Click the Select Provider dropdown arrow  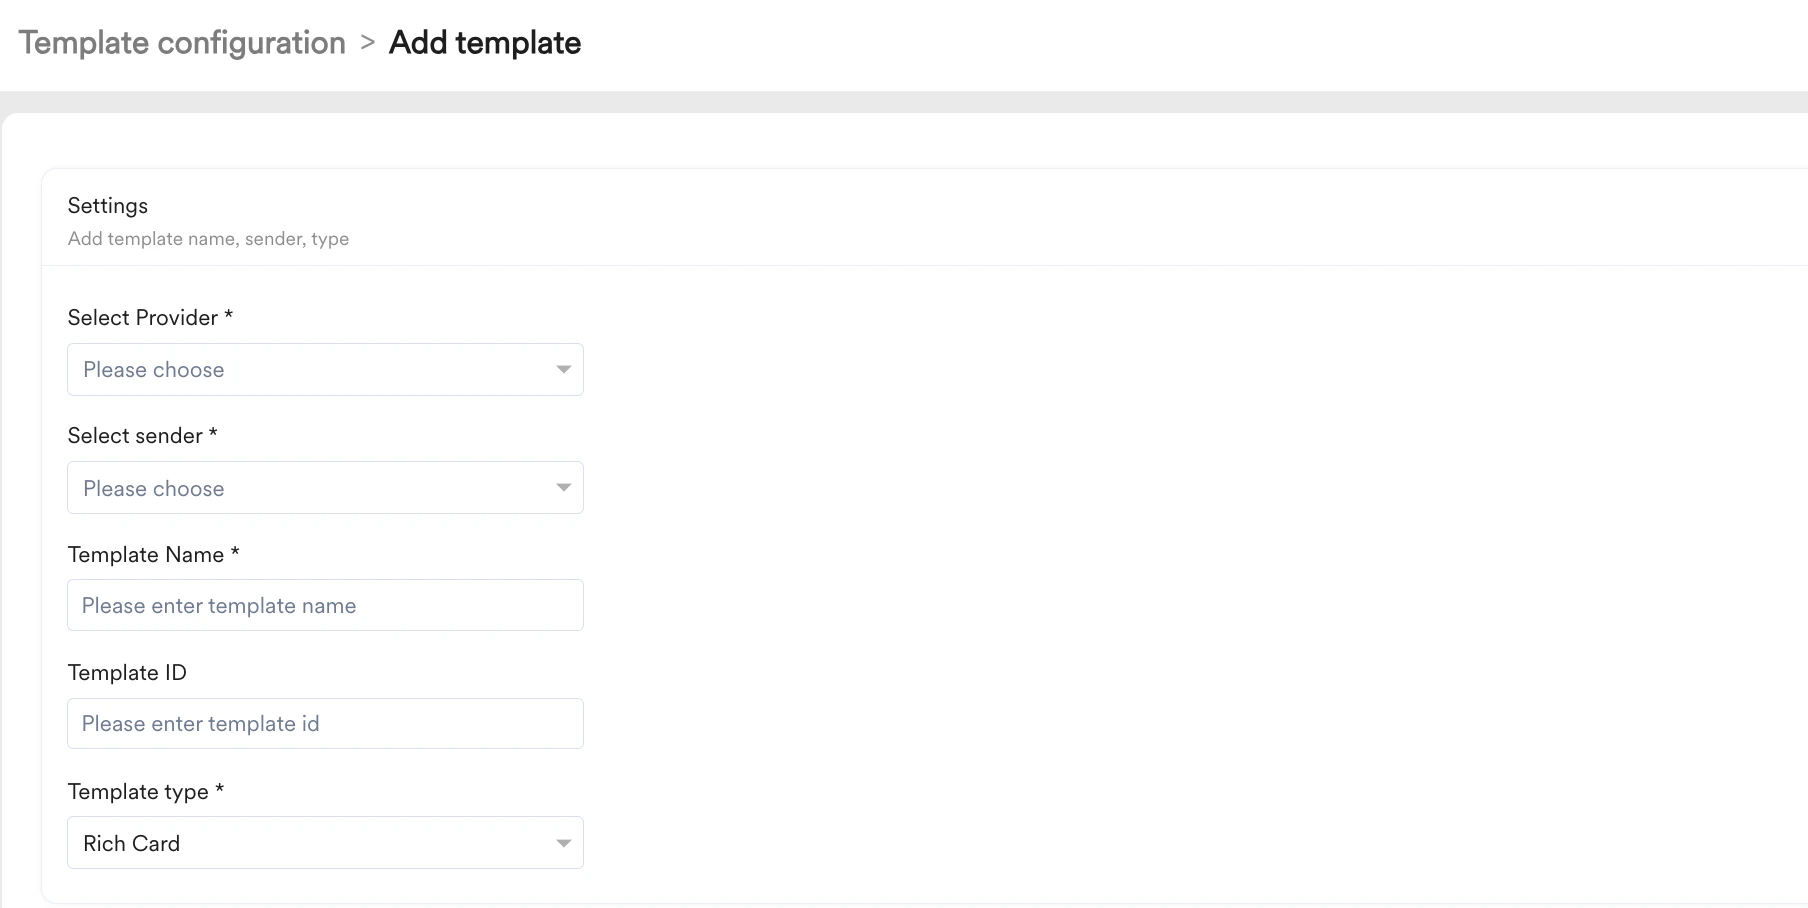[x=564, y=370]
